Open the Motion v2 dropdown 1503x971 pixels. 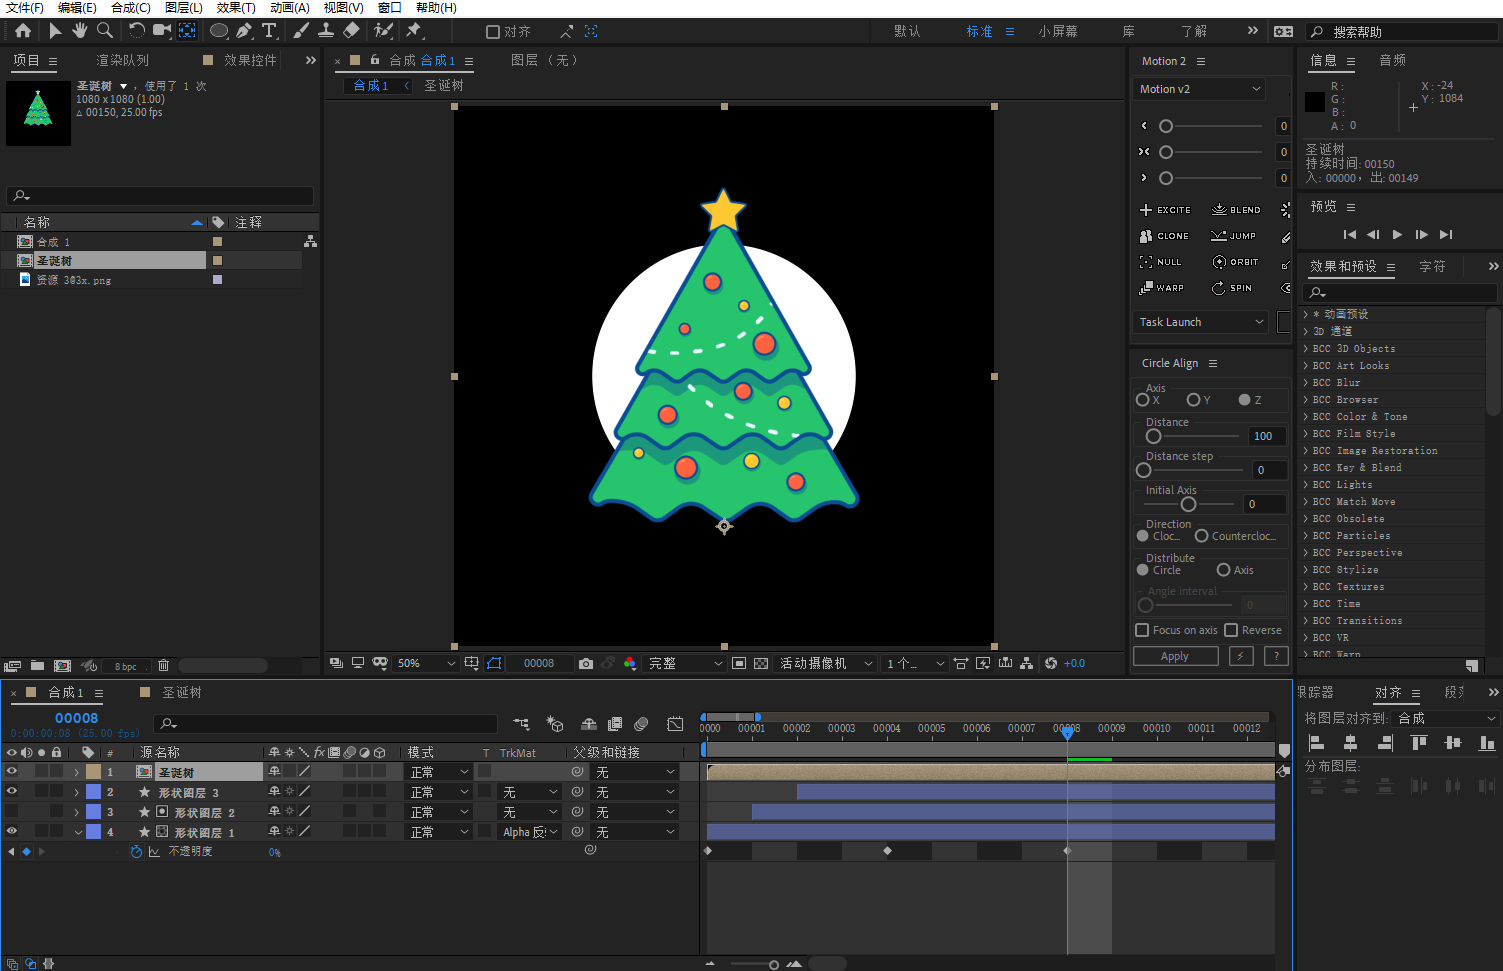tap(1200, 89)
